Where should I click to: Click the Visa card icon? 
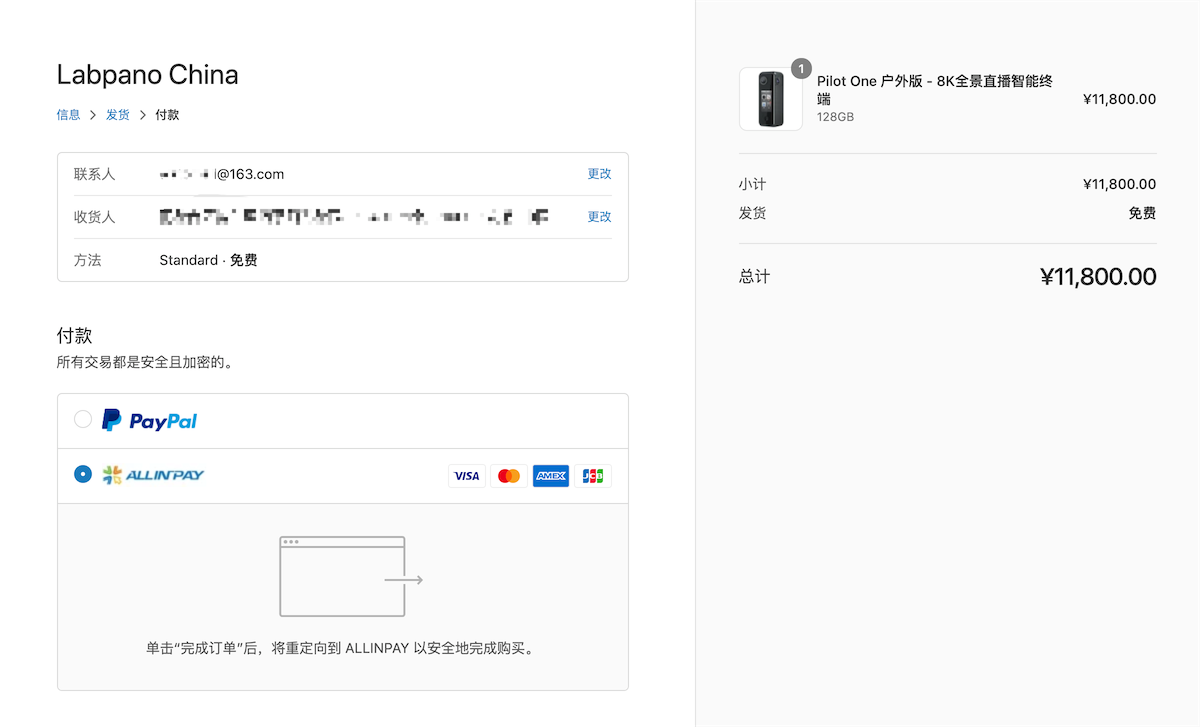tap(466, 476)
